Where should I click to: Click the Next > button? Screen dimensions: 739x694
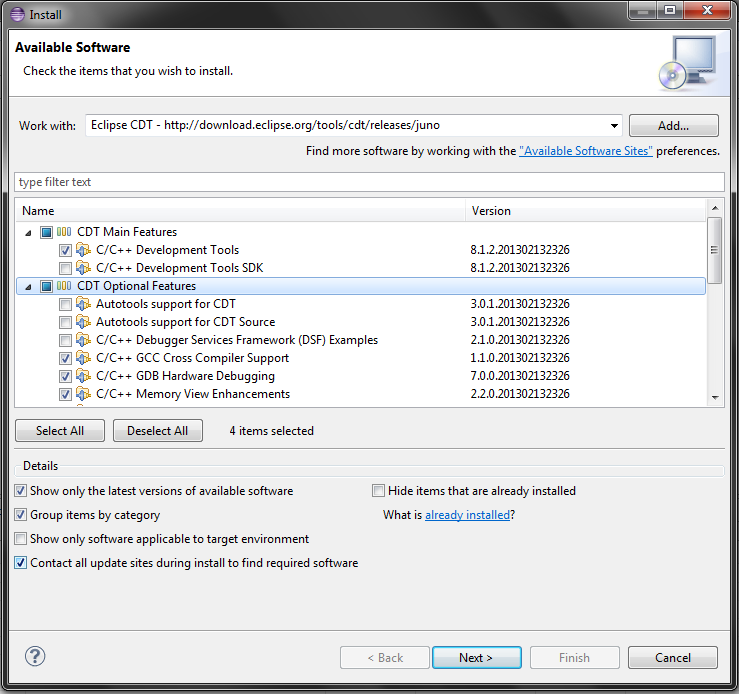pos(476,658)
